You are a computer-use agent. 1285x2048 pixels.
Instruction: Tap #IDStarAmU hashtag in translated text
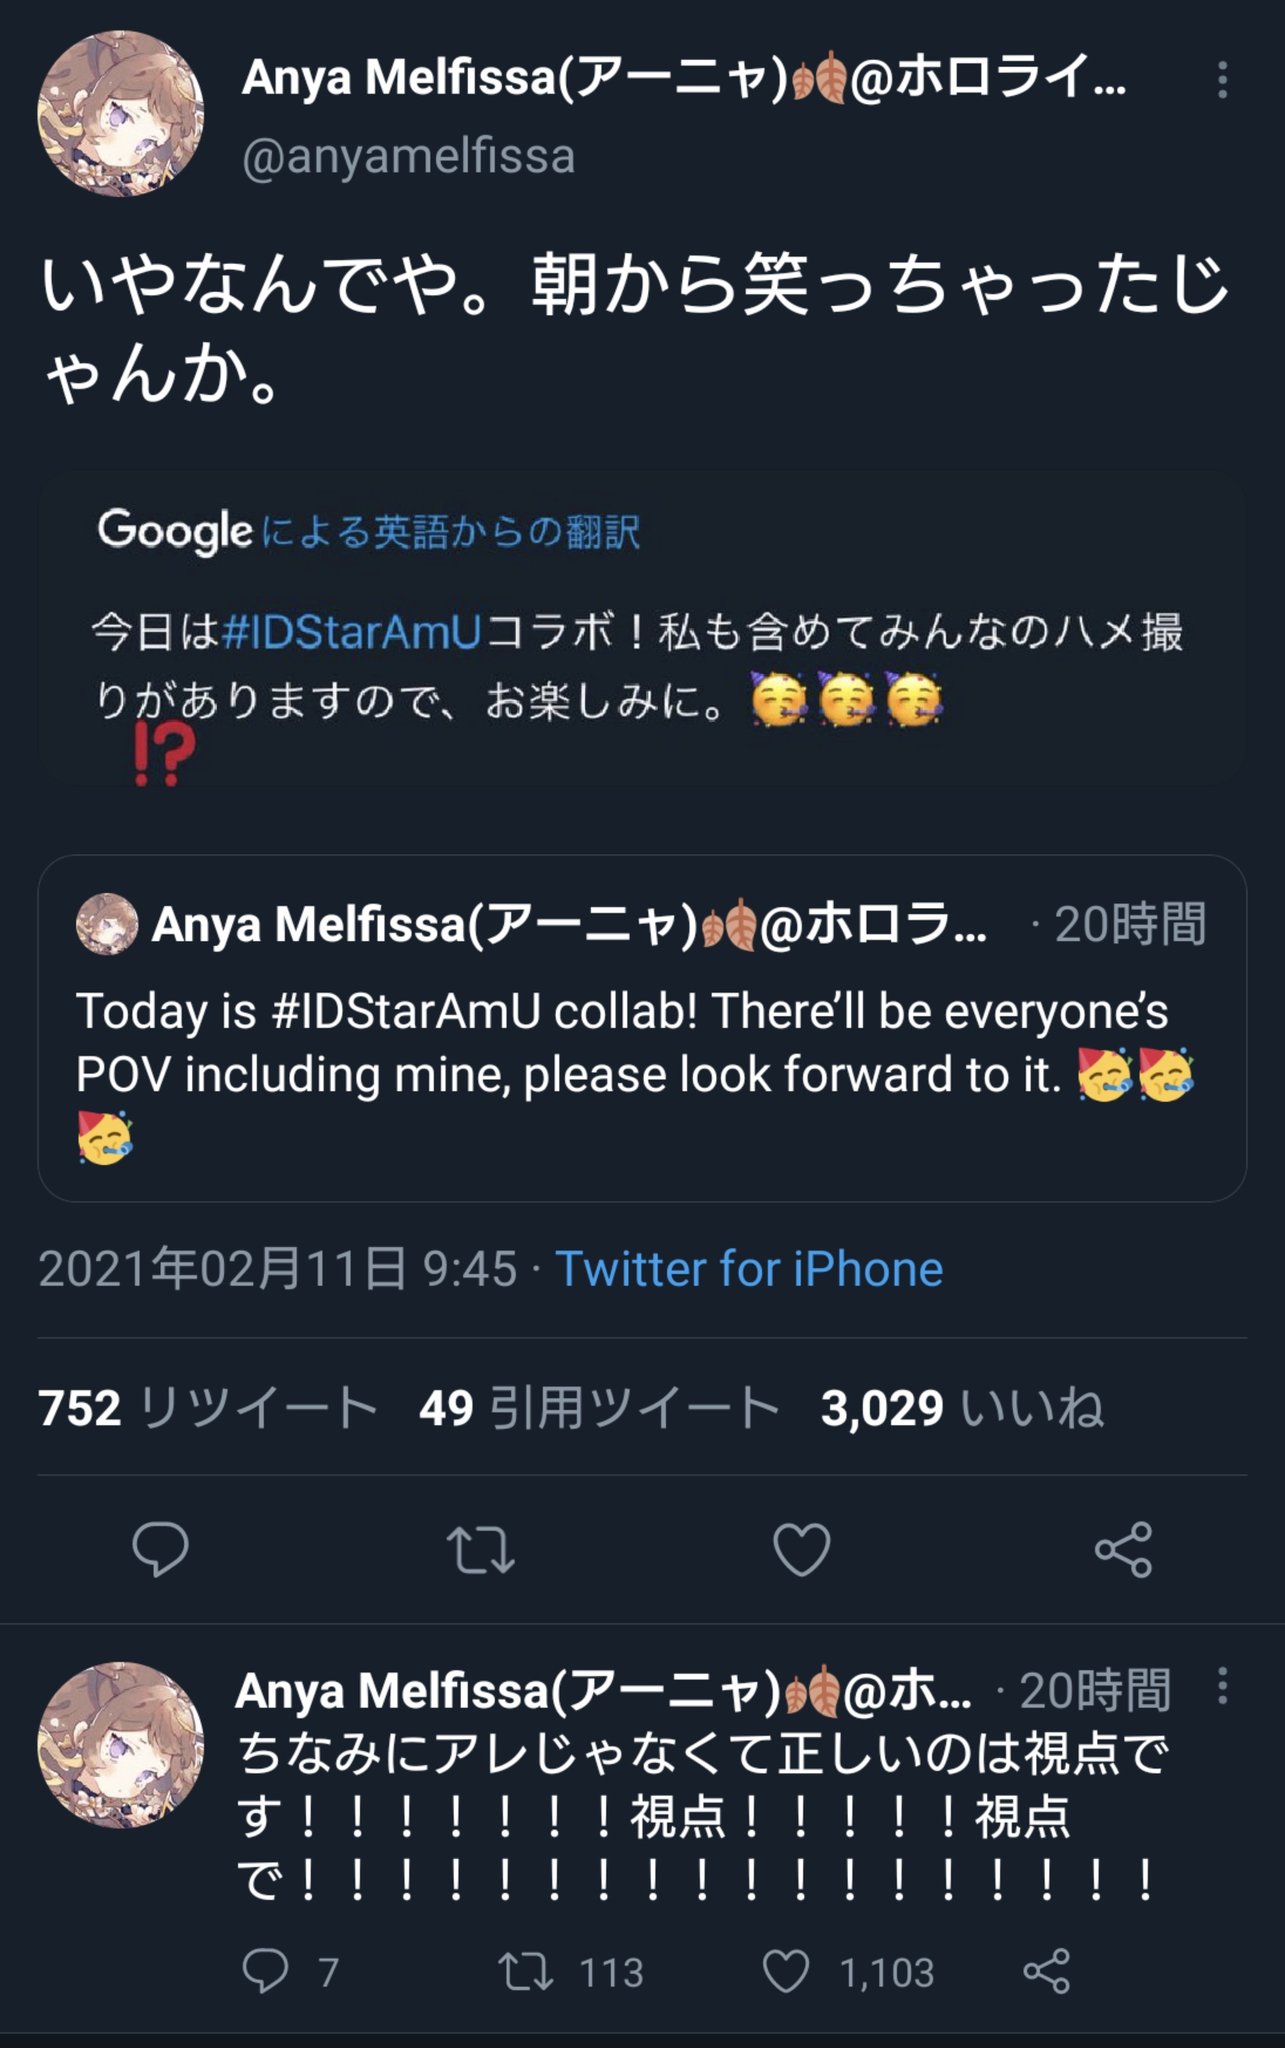point(351,634)
